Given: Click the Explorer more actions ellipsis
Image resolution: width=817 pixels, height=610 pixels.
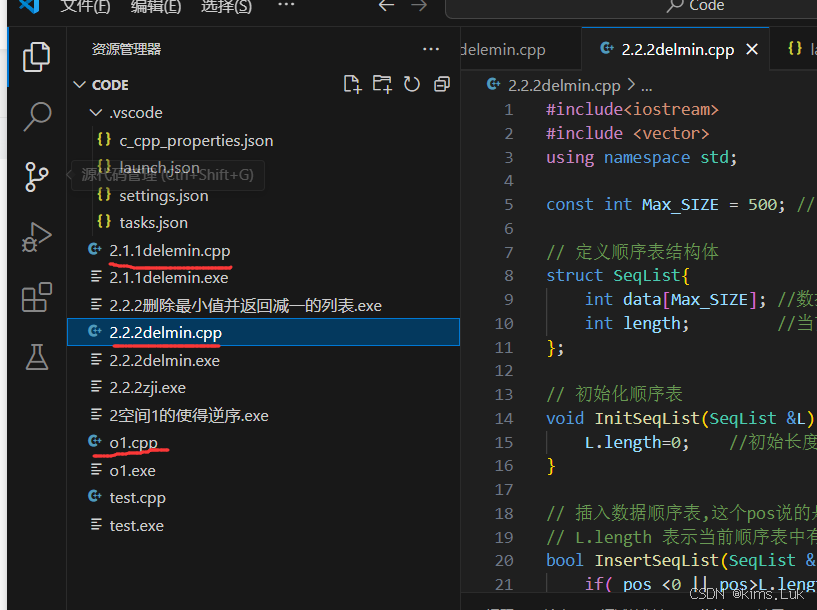Looking at the screenshot, I should [431, 48].
